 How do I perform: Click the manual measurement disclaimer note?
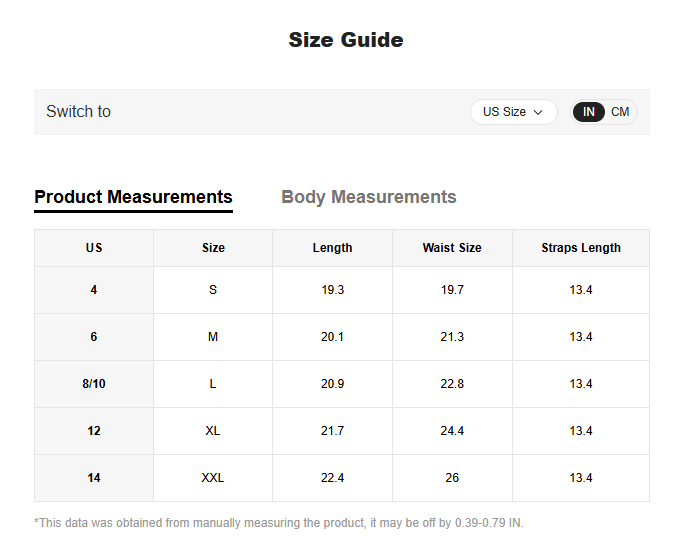click(279, 523)
